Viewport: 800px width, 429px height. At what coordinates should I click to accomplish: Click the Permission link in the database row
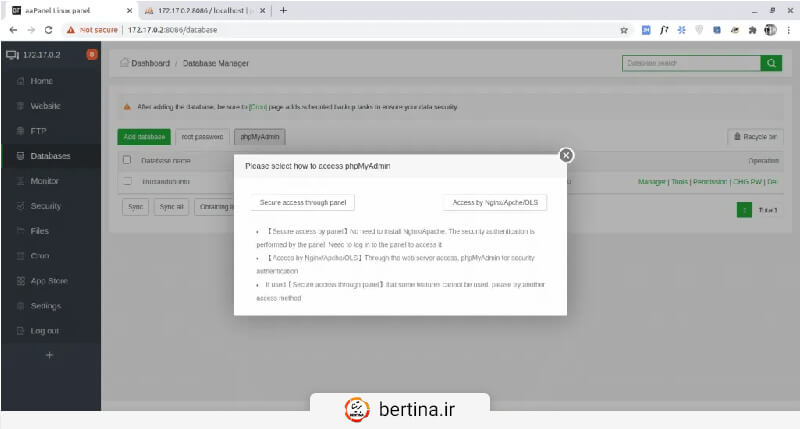point(710,182)
